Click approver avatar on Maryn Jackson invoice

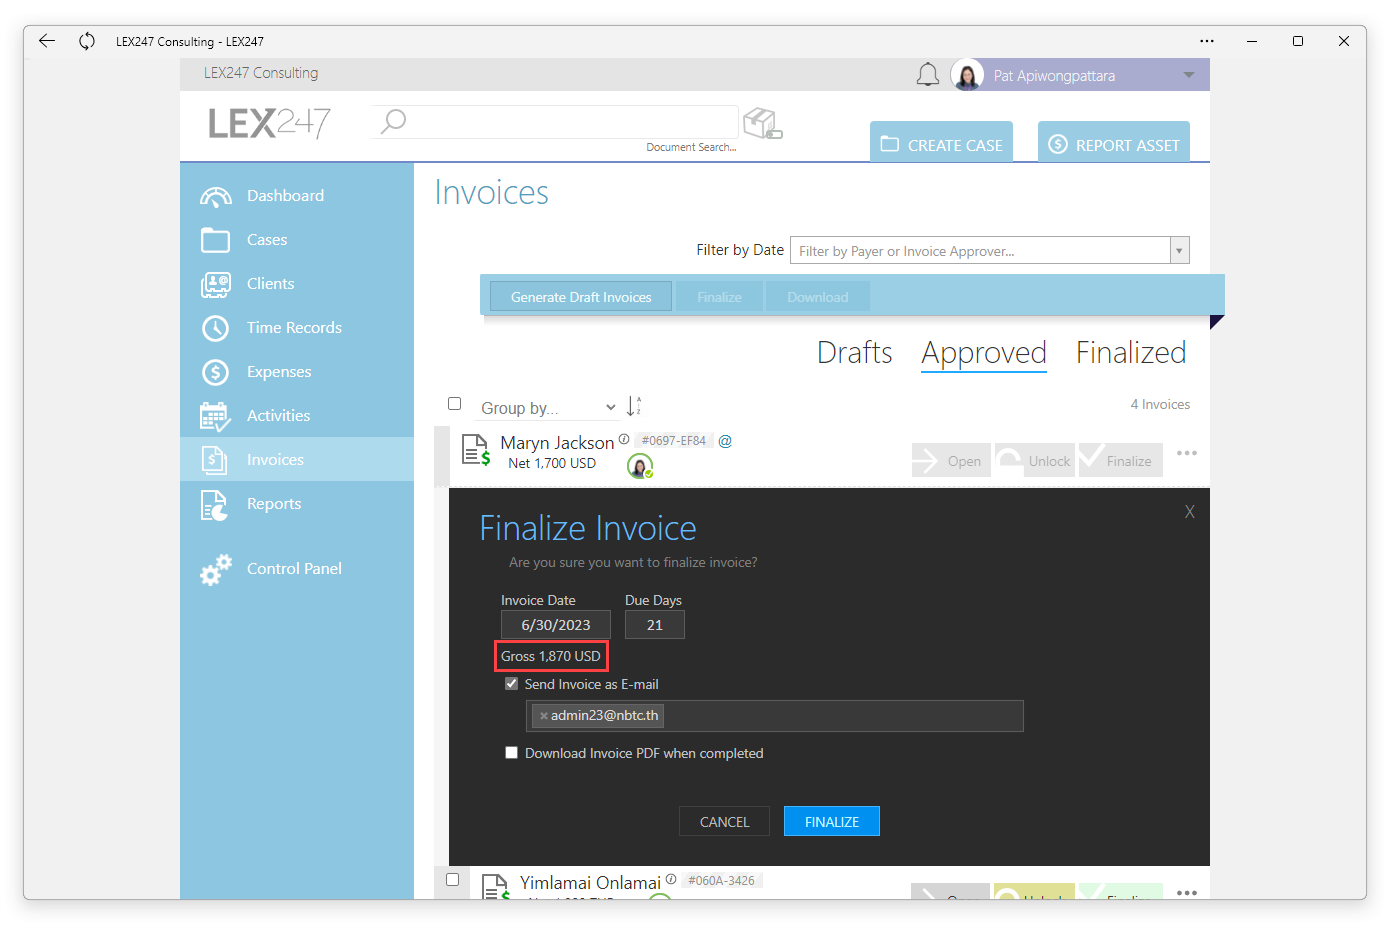[640, 466]
